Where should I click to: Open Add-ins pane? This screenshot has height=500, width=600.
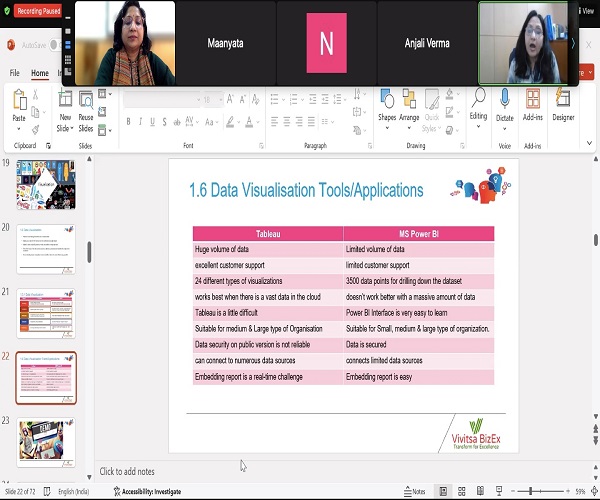533,105
